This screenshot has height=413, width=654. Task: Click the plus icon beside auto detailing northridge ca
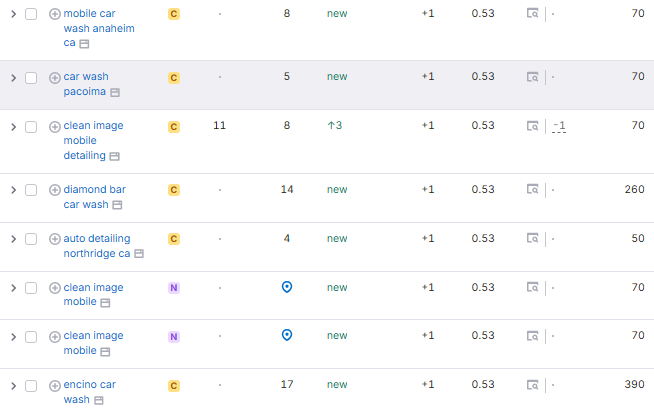tap(55, 239)
